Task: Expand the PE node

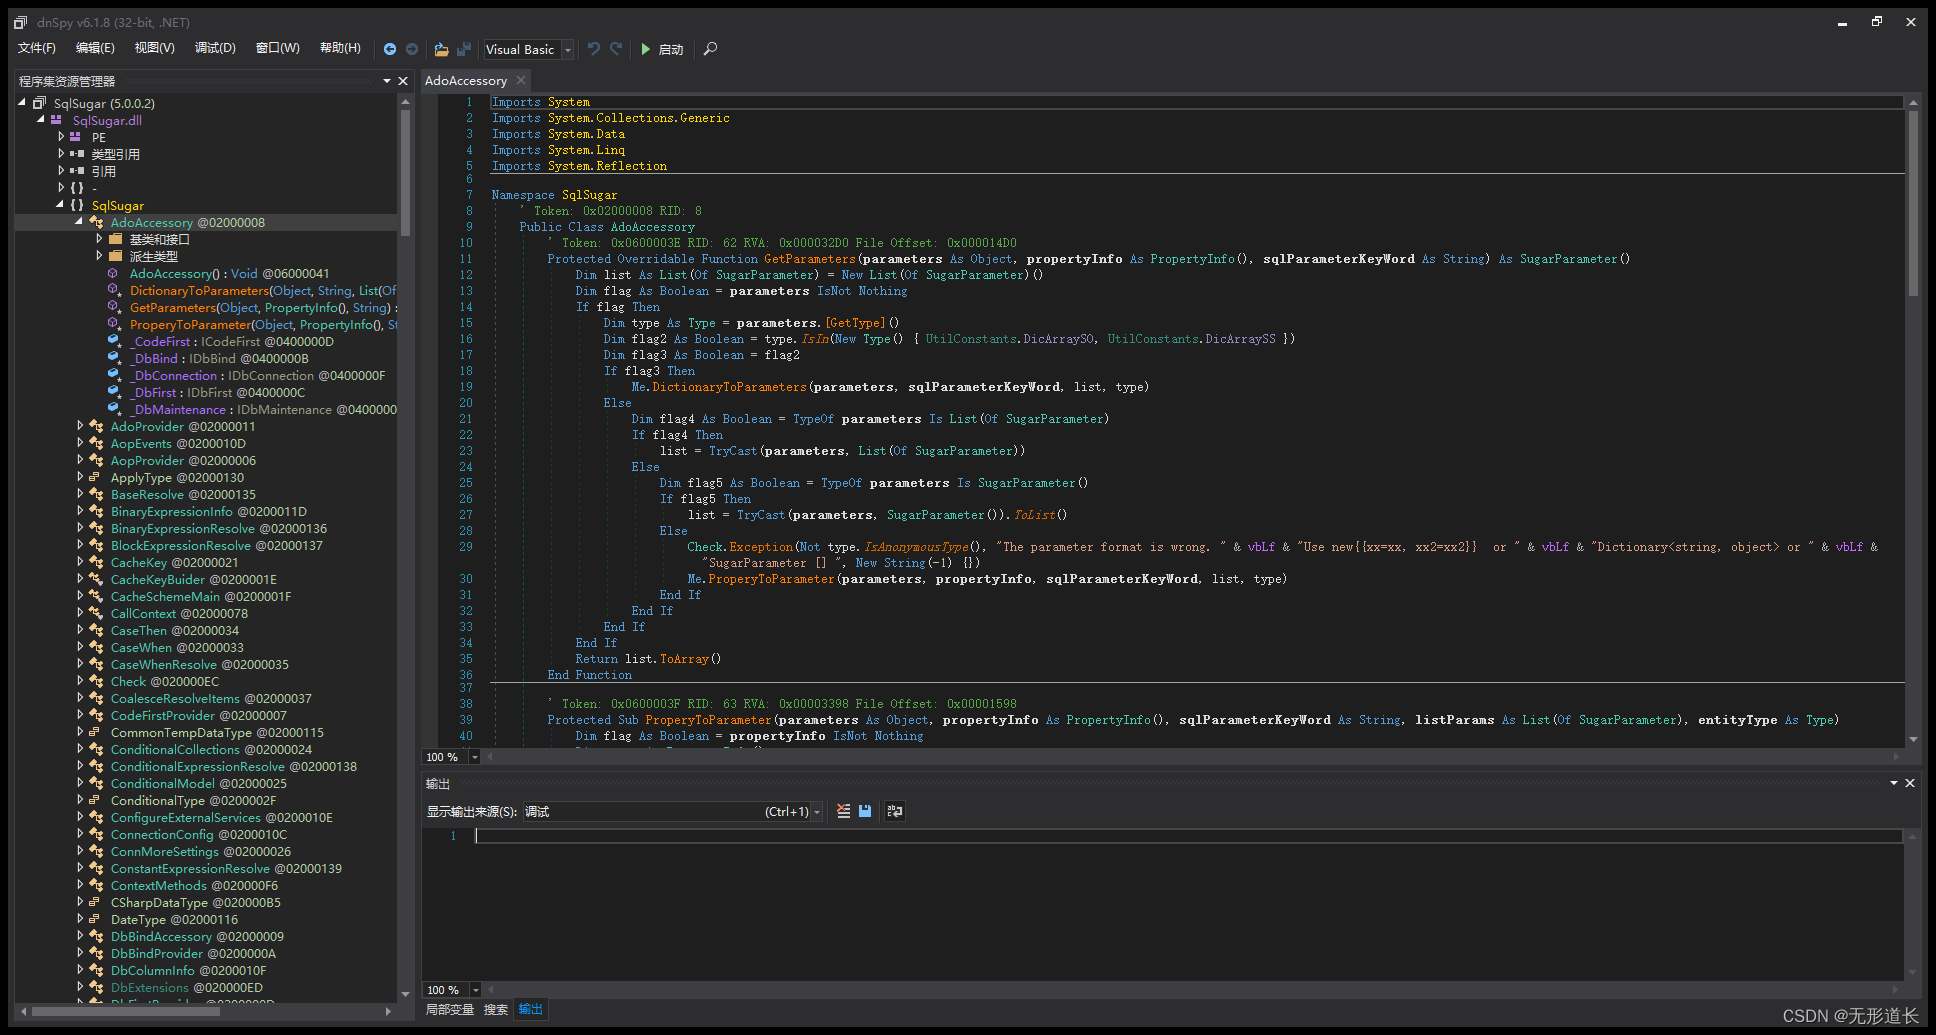Action: (x=60, y=137)
